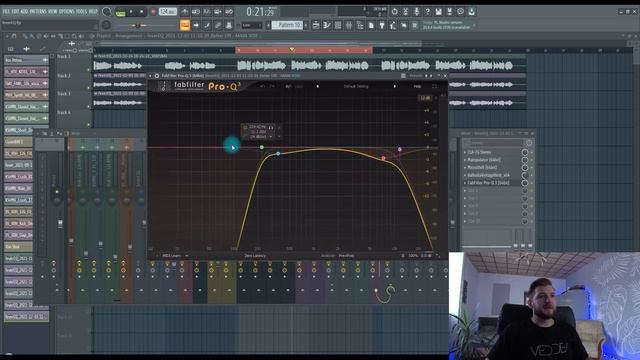Click Pro-Q Help button

[x=417, y=87]
